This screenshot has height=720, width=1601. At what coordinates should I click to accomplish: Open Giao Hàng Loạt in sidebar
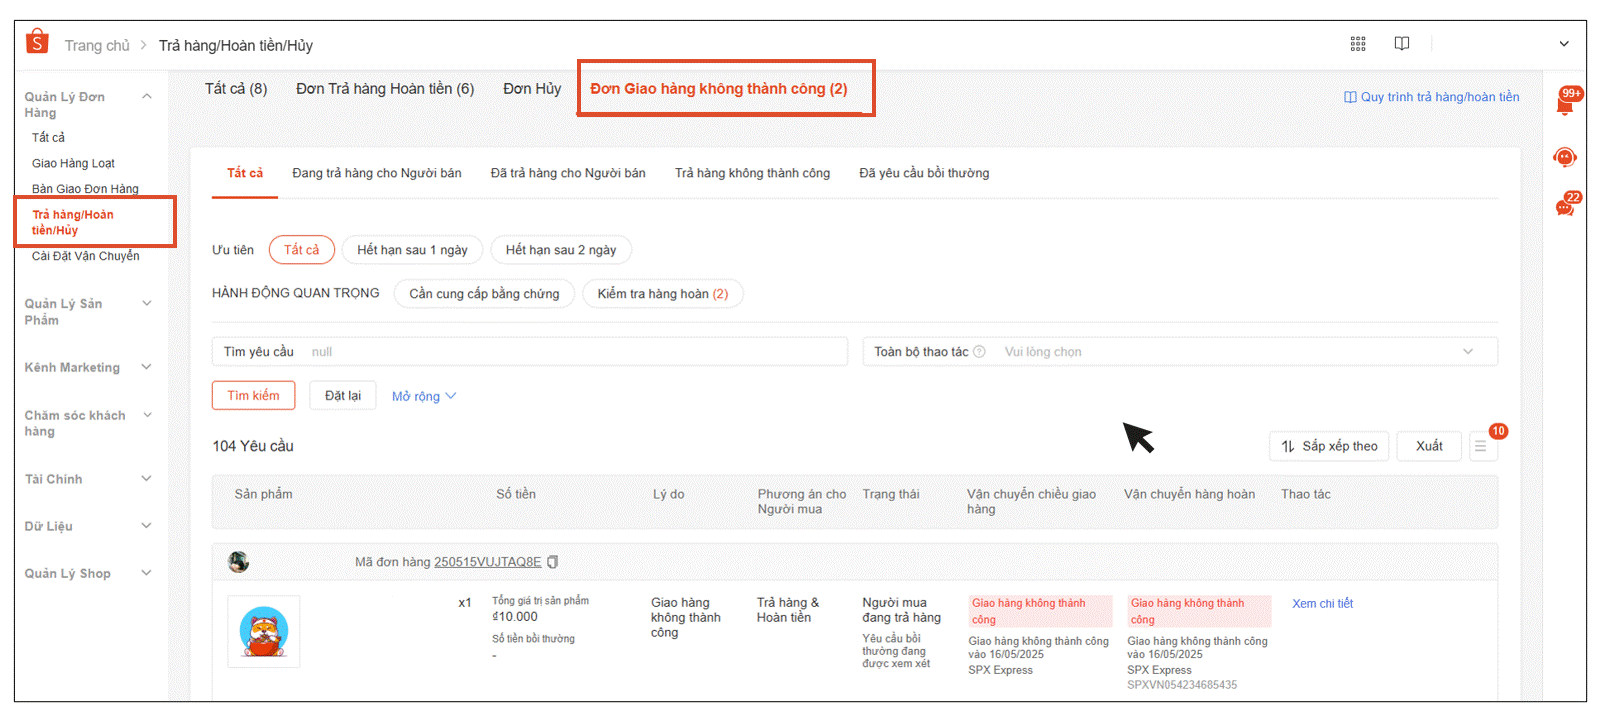click(x=73, y=164)
